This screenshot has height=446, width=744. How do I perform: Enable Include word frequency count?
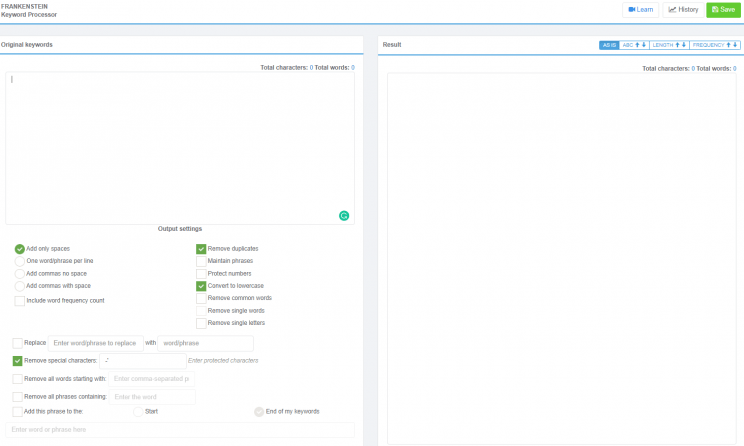coord(19,301)
